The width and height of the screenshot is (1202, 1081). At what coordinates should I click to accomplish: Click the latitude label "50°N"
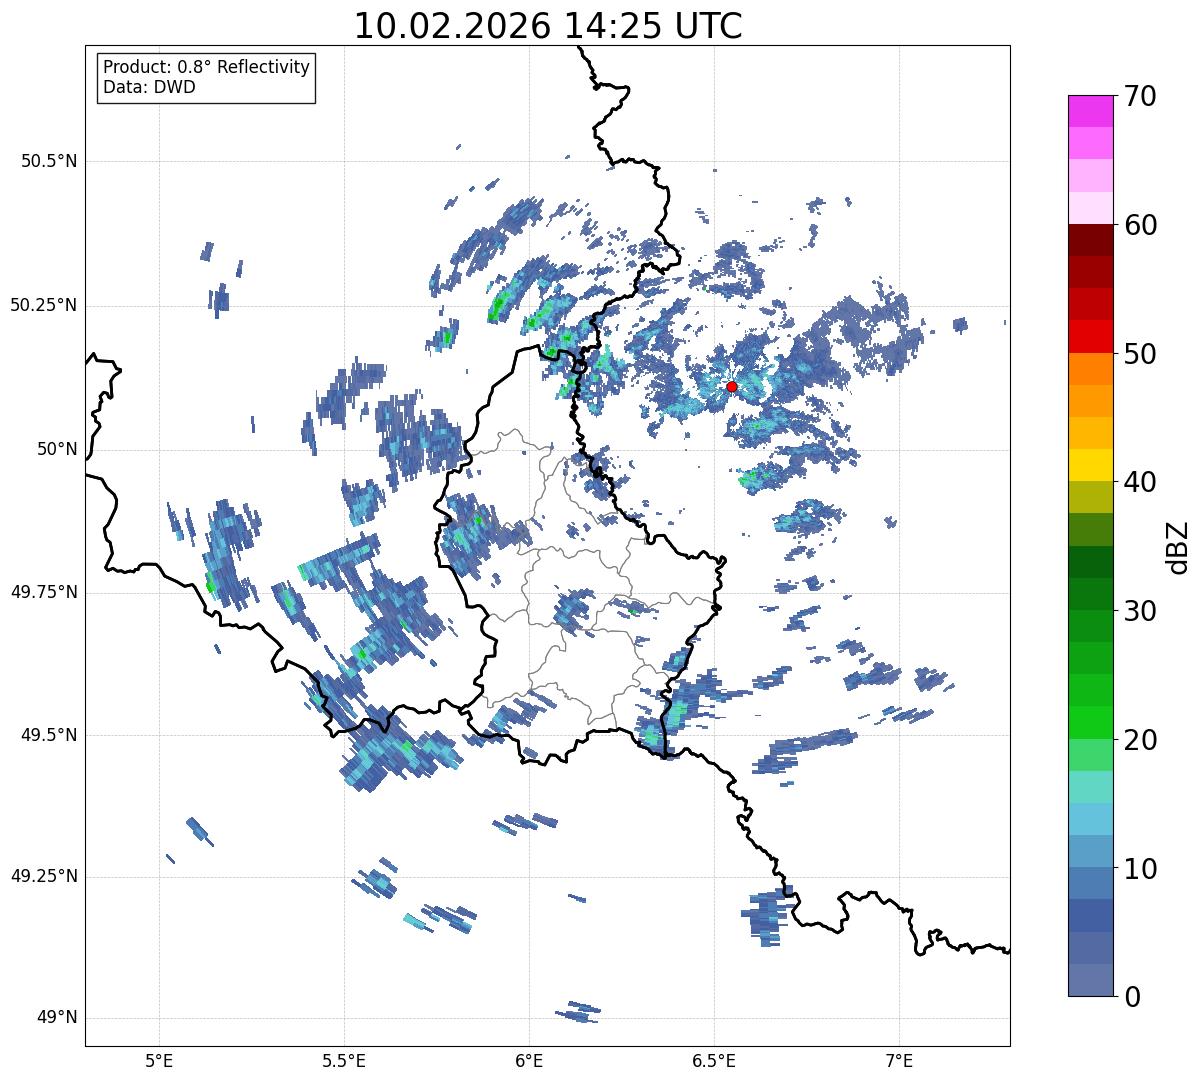[x=57, y=449]
